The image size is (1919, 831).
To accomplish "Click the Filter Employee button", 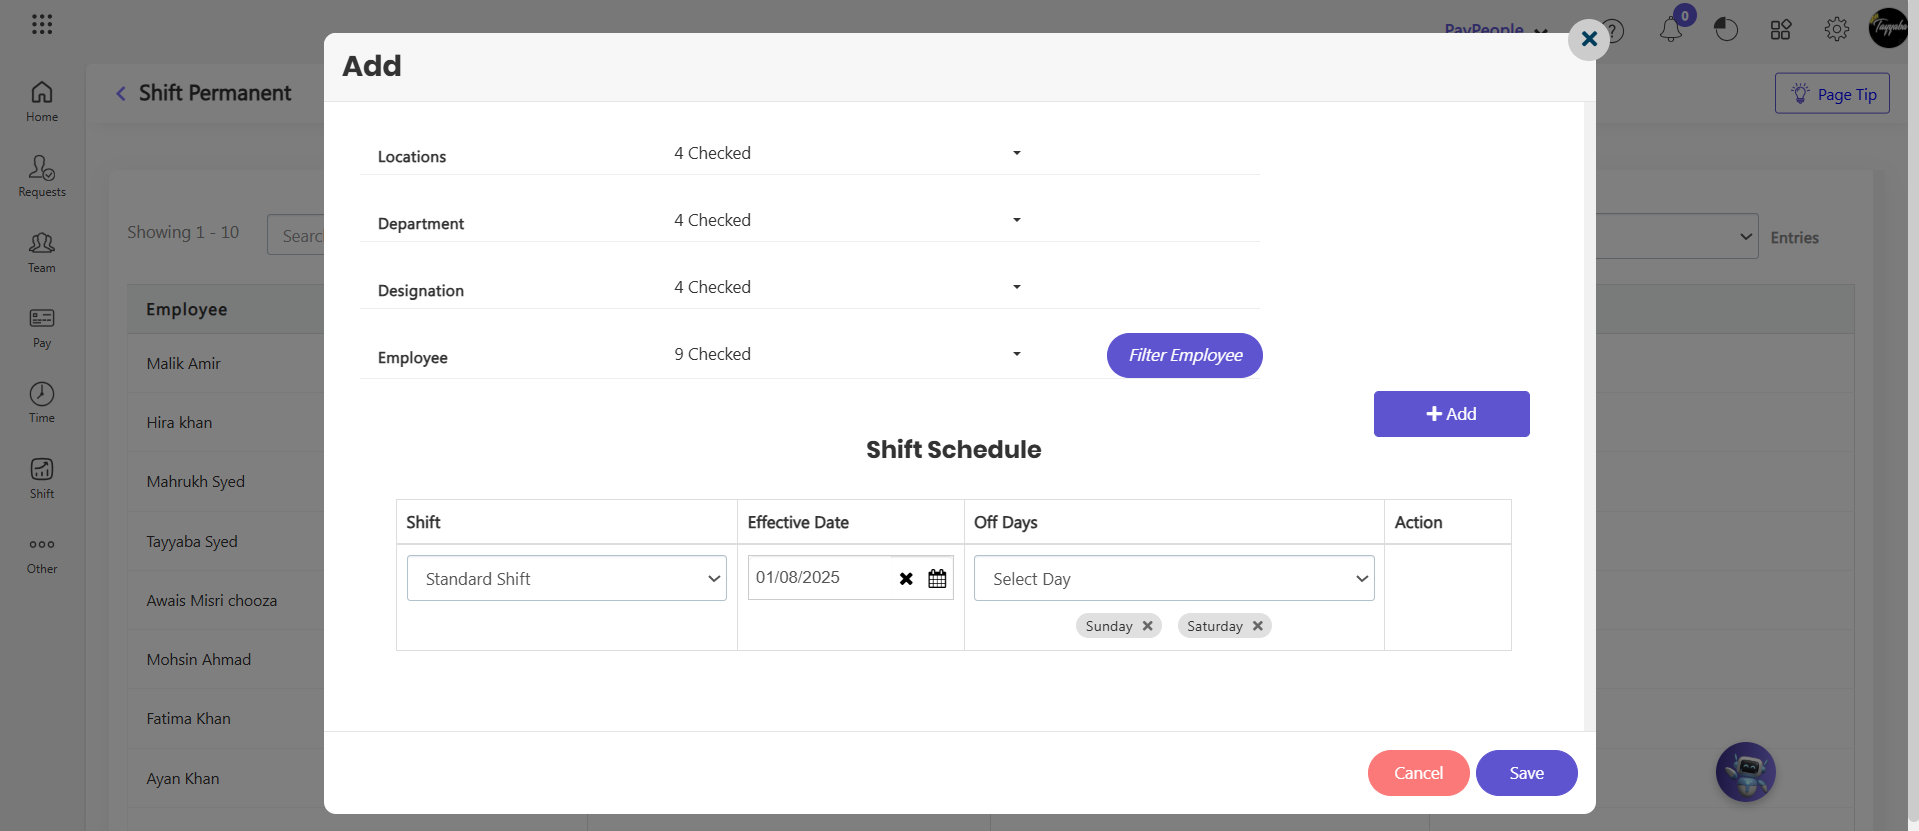I will click(x=1185, y=355).
